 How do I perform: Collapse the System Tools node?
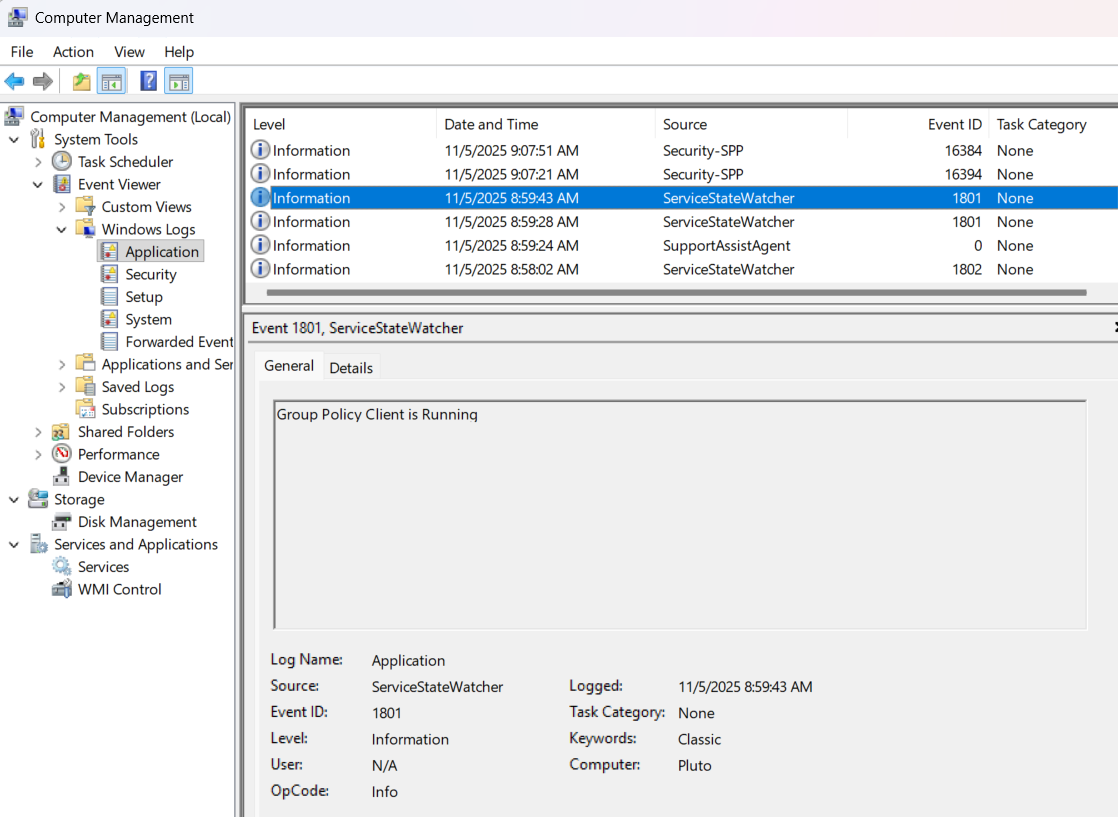pyautogui.click(x=14, y=140)
